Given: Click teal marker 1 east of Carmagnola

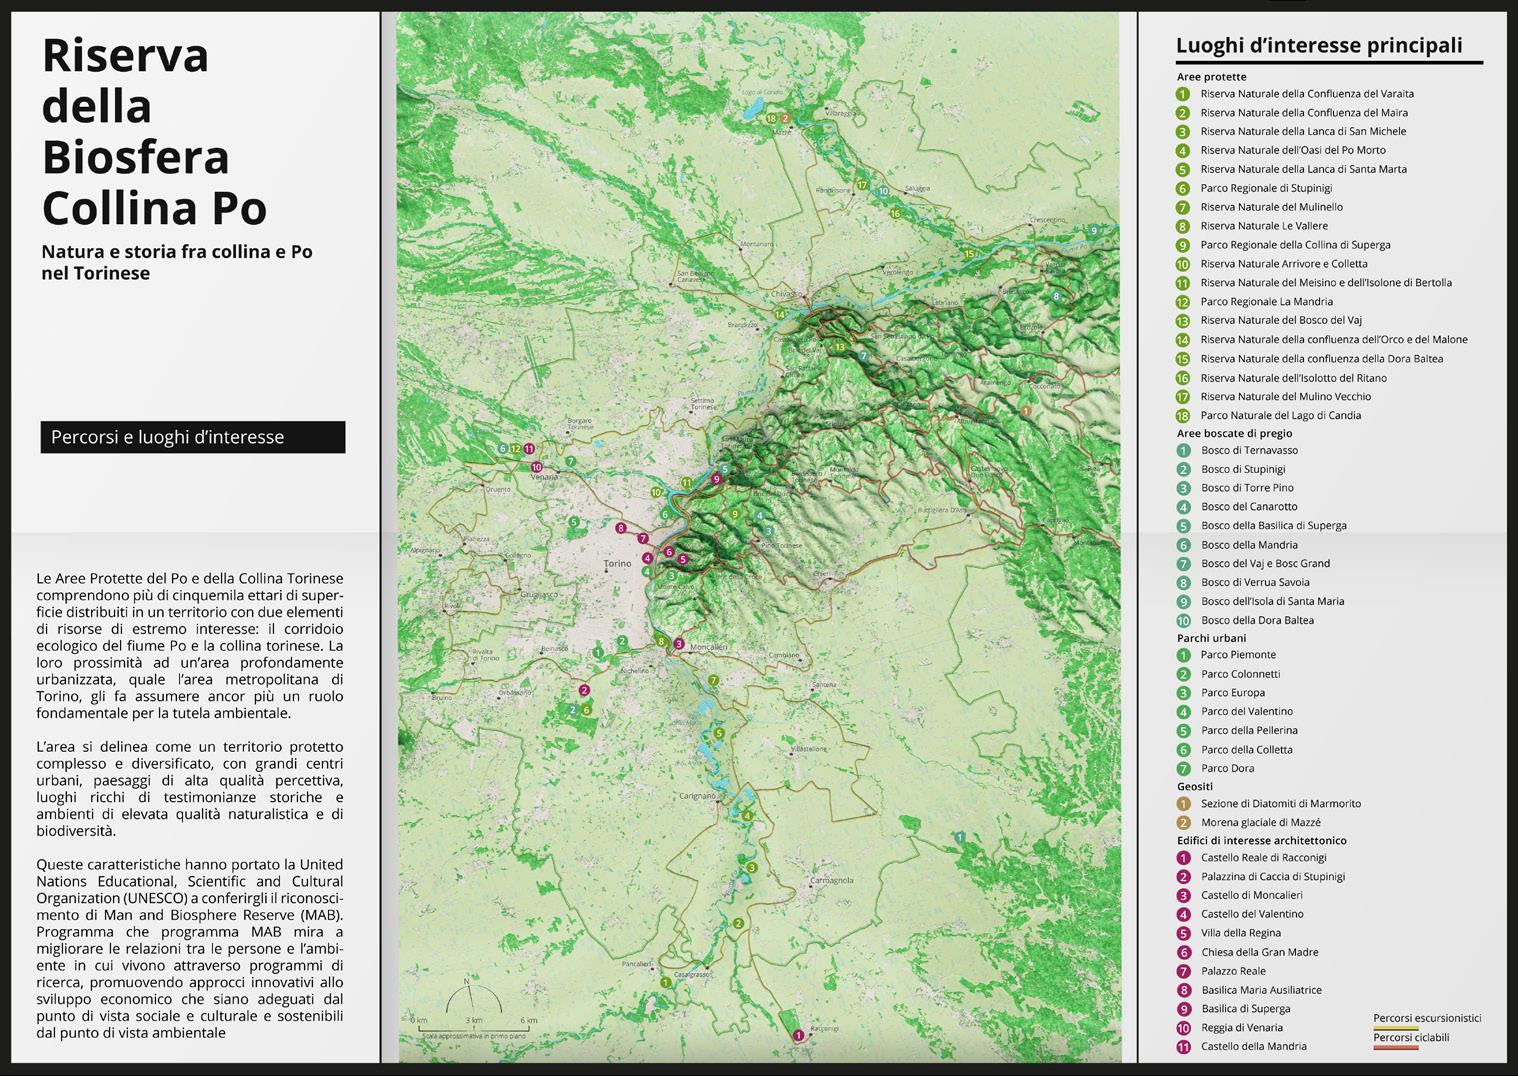Looking at the screenshot, I should [960, 837].
